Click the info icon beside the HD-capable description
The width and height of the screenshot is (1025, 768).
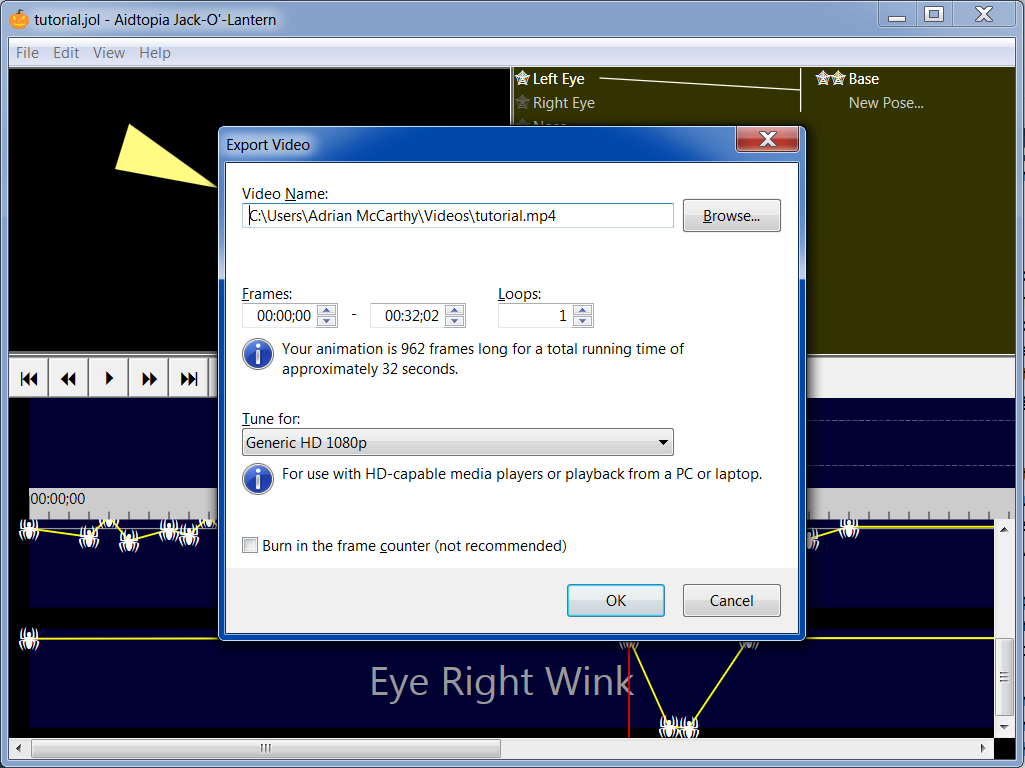click(258, 479)
